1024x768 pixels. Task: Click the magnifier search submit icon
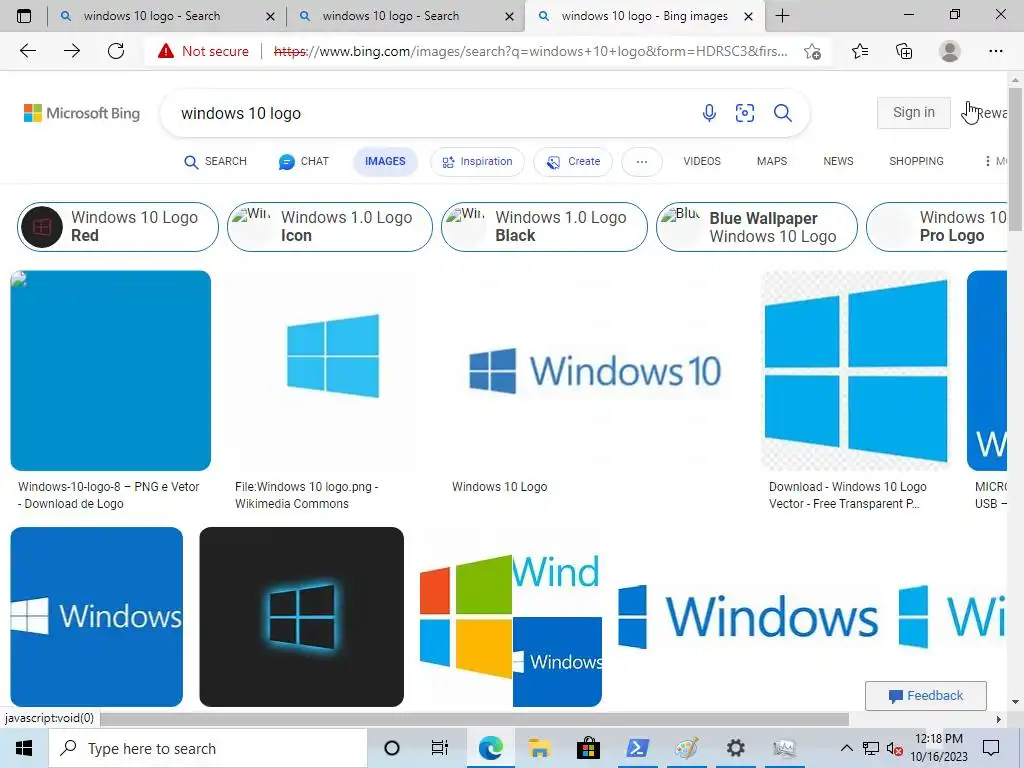[782, 113]
